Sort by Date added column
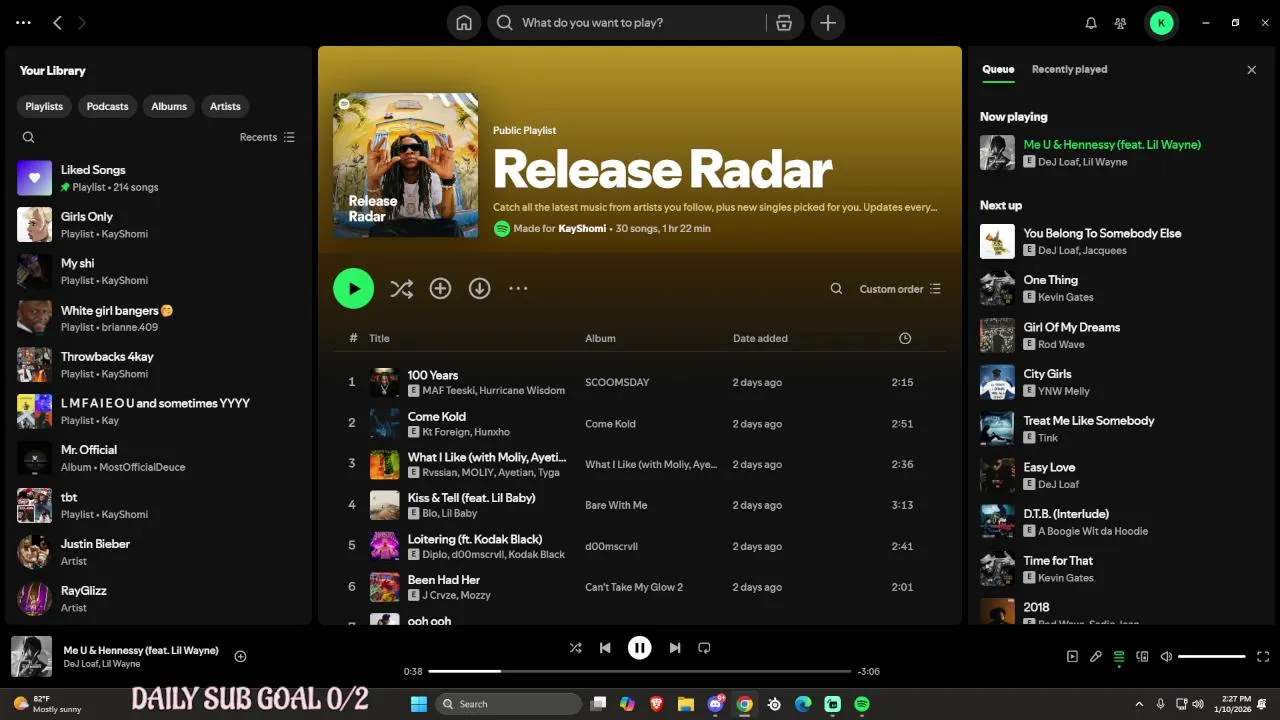This screenshot has height=720, width=1280. click(x=760, y=338)
